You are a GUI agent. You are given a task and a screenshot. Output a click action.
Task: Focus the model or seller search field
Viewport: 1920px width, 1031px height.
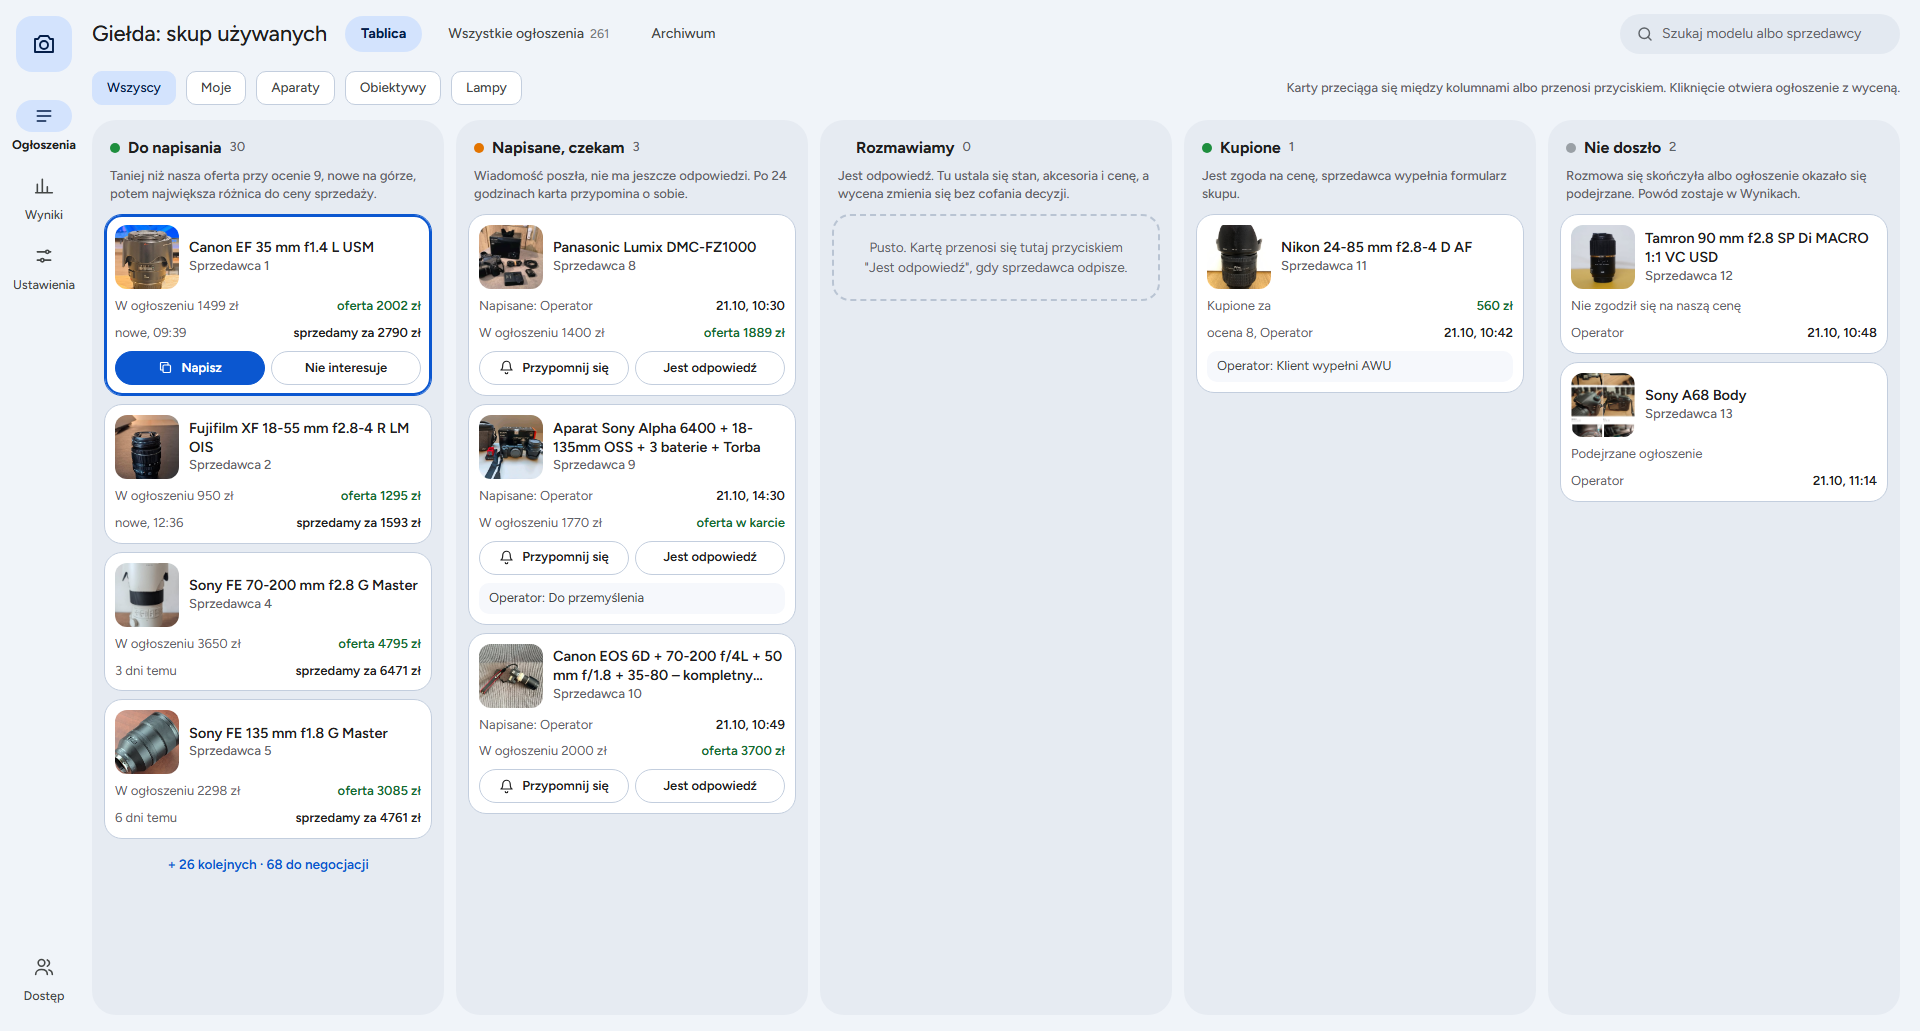click(1760, 34)
